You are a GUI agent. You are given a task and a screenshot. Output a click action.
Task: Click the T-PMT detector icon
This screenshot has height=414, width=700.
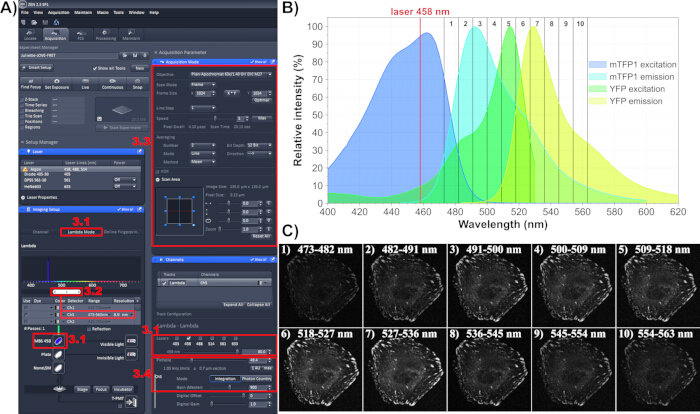click(x=131, y=402)
